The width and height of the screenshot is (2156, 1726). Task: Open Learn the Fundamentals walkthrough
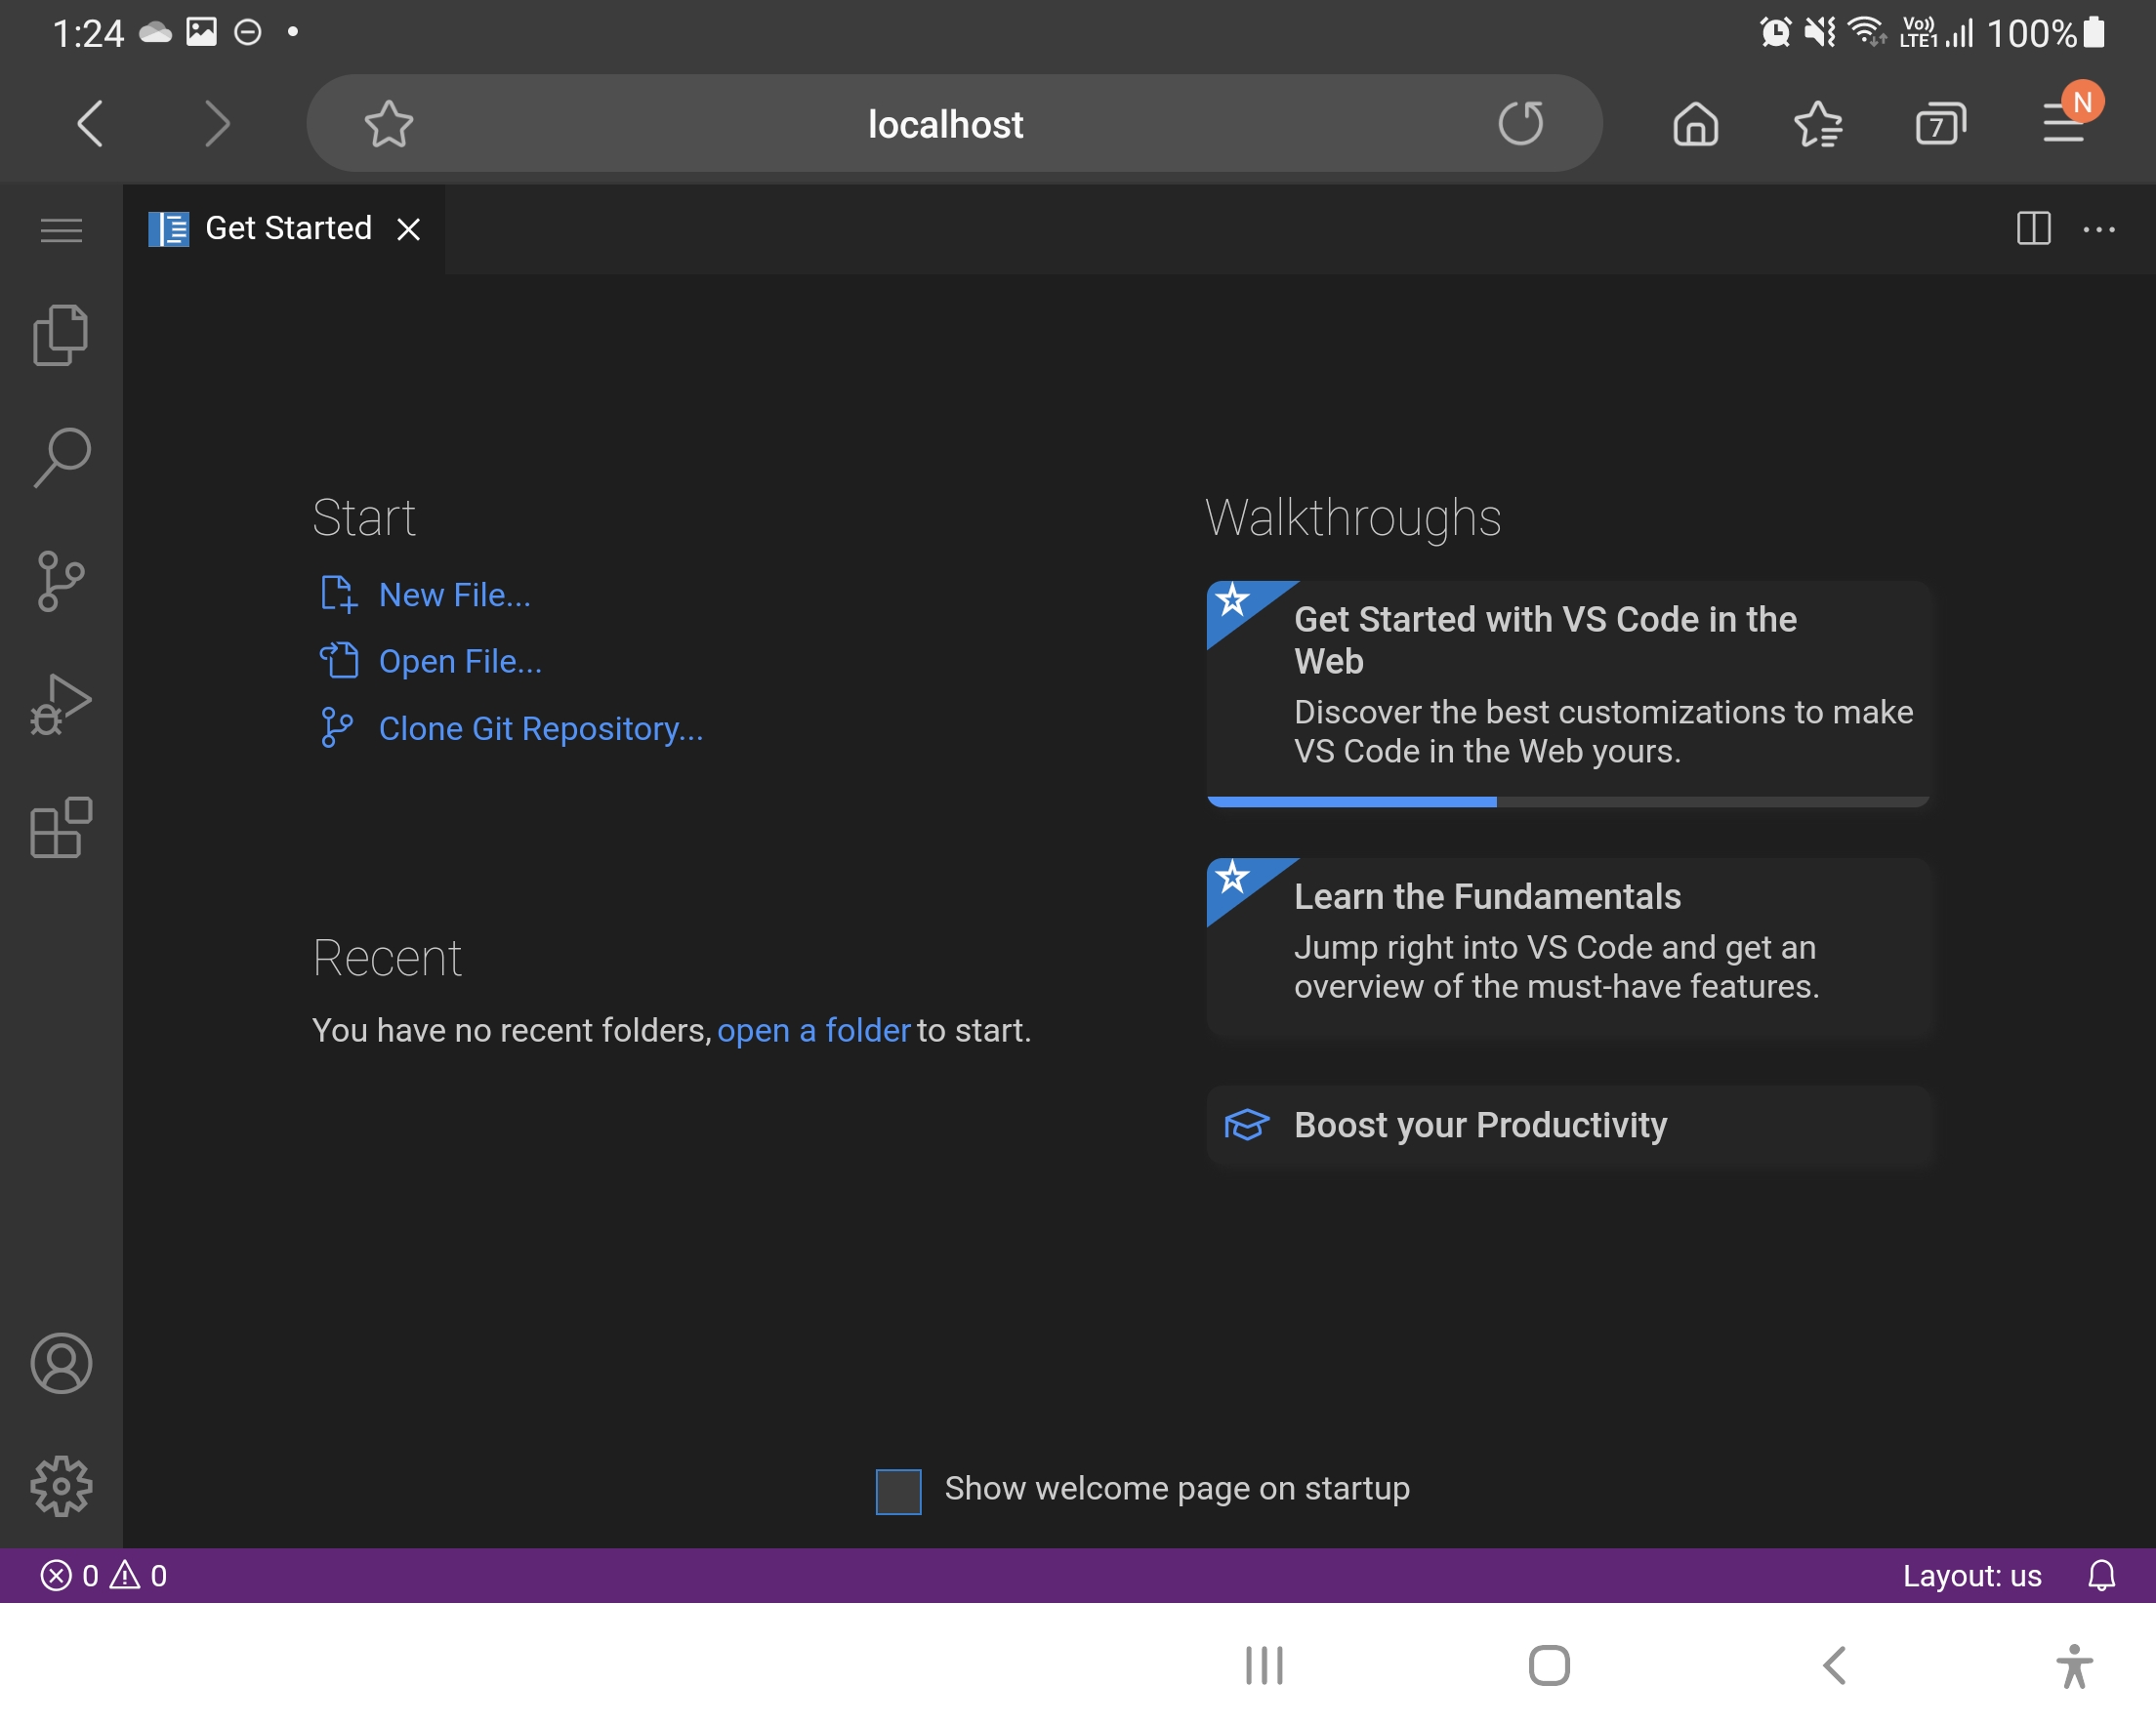click(x=1568, y=948)
